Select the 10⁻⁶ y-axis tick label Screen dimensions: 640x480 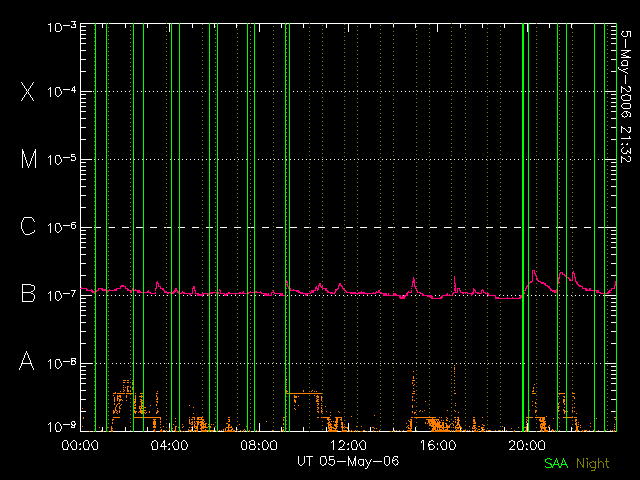62,227
